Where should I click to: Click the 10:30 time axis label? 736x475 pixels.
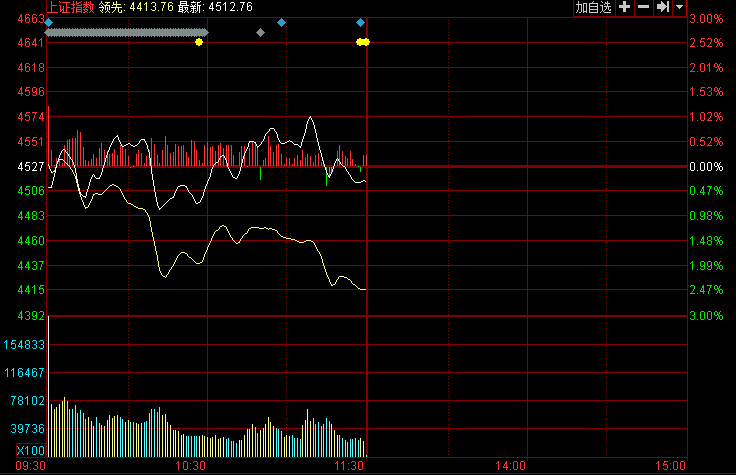coord(190,466)
